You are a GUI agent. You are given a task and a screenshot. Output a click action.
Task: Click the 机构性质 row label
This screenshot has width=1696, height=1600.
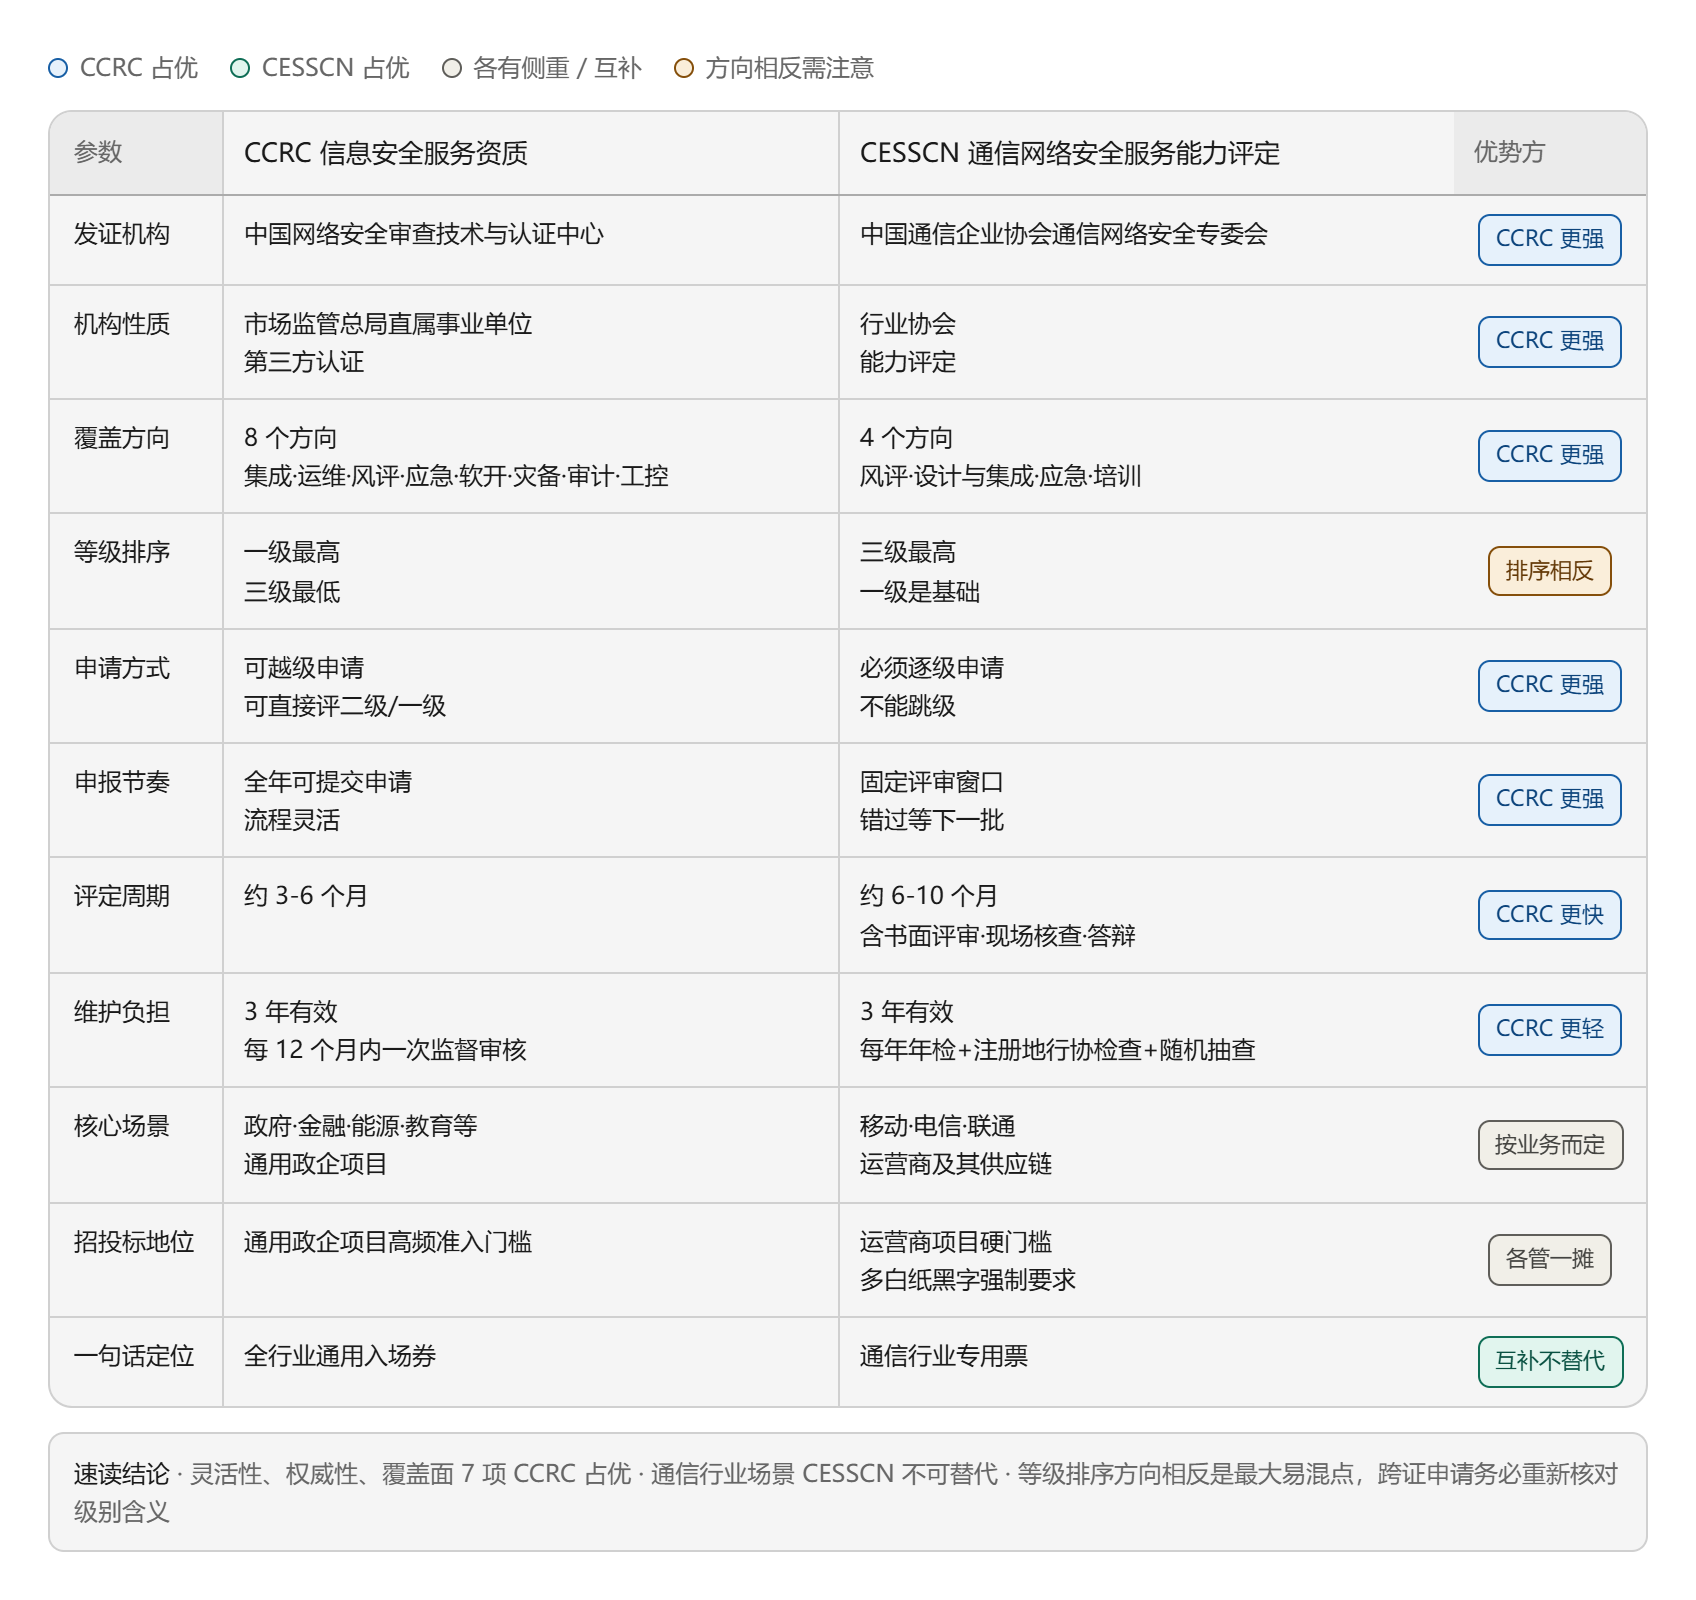tap(122, 324)
